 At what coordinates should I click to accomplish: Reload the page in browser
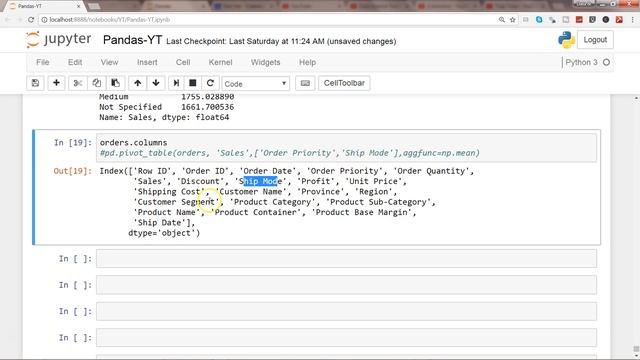(31, 20)
